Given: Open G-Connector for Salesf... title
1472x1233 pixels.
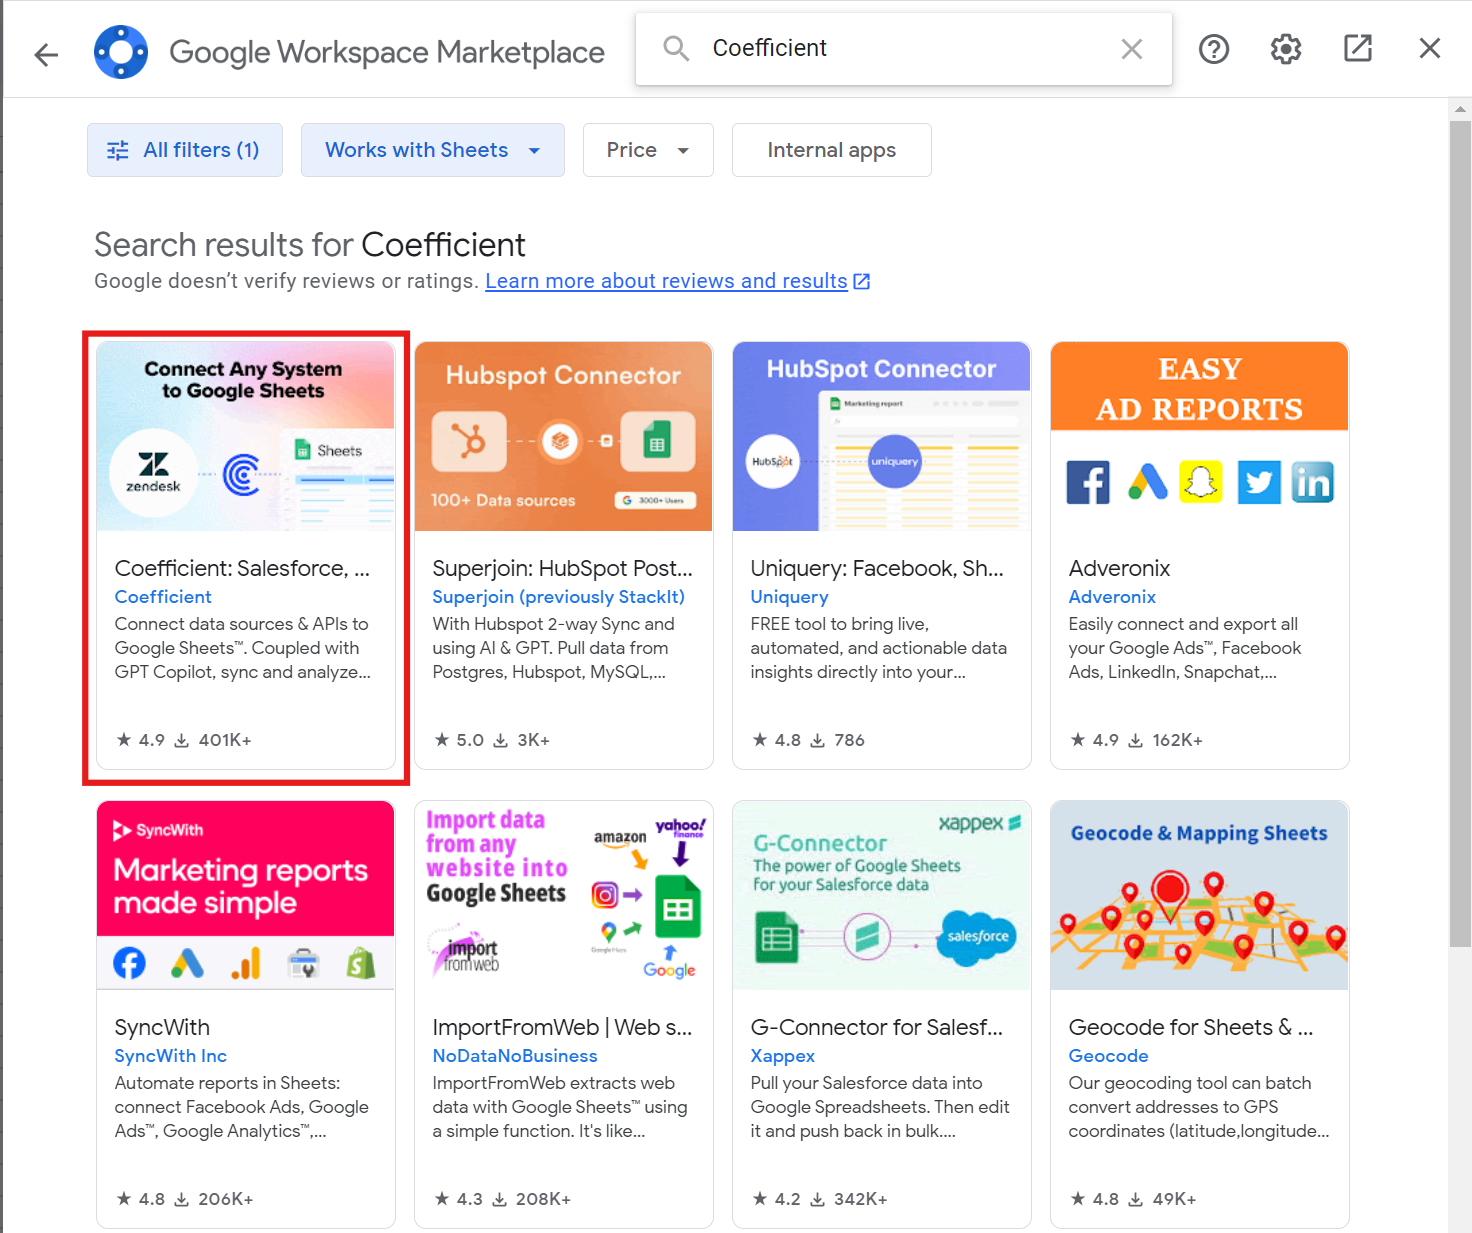Looking at the screenshot, I should (876, 1027).
